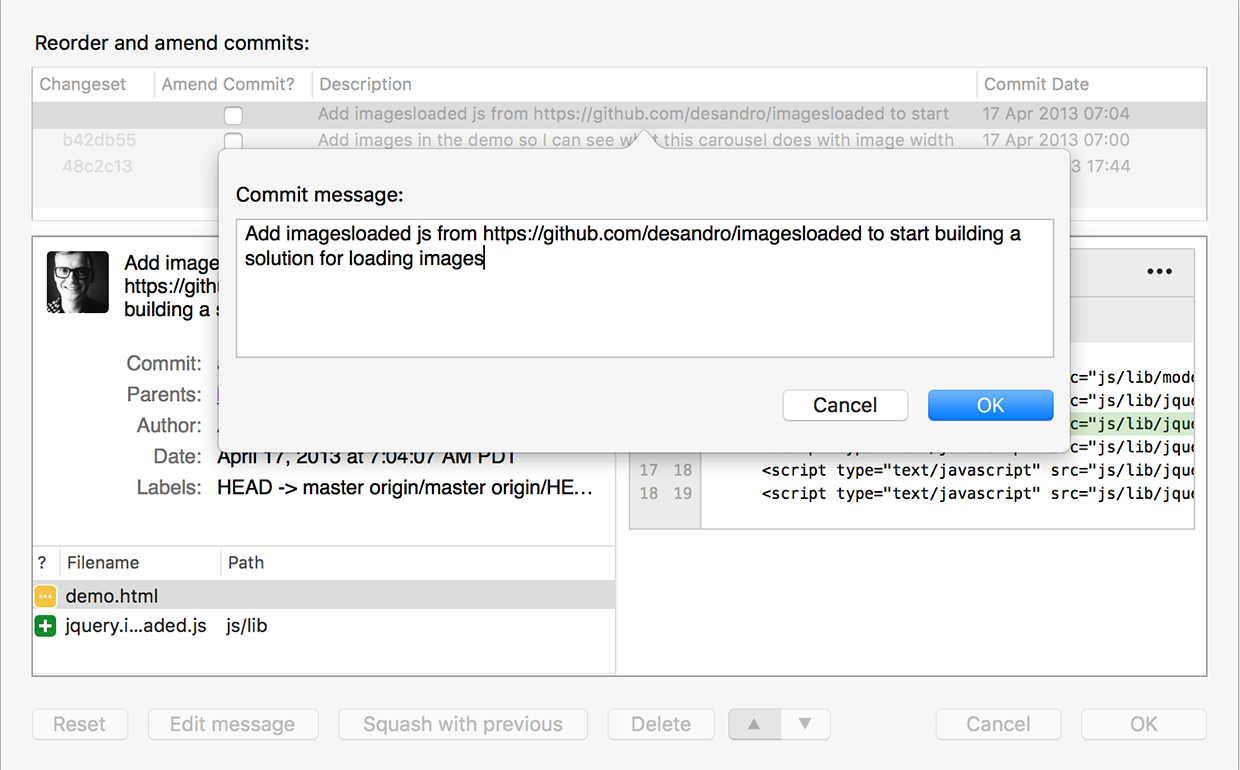The width and height of the screenshot is (1240, 770).
Task: Click the move commit up arrow
Action: click(x=754, y=724)
